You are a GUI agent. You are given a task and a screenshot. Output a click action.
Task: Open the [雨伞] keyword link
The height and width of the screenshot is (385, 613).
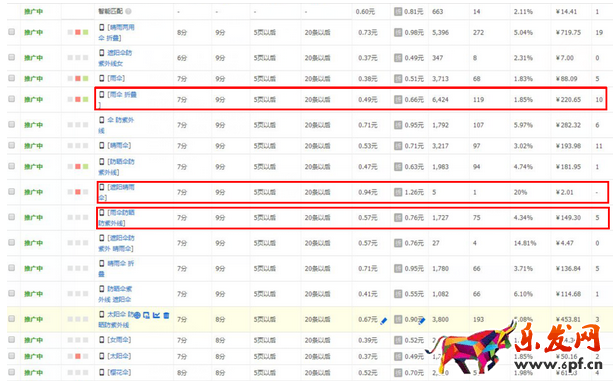click(x=116, y=78)
